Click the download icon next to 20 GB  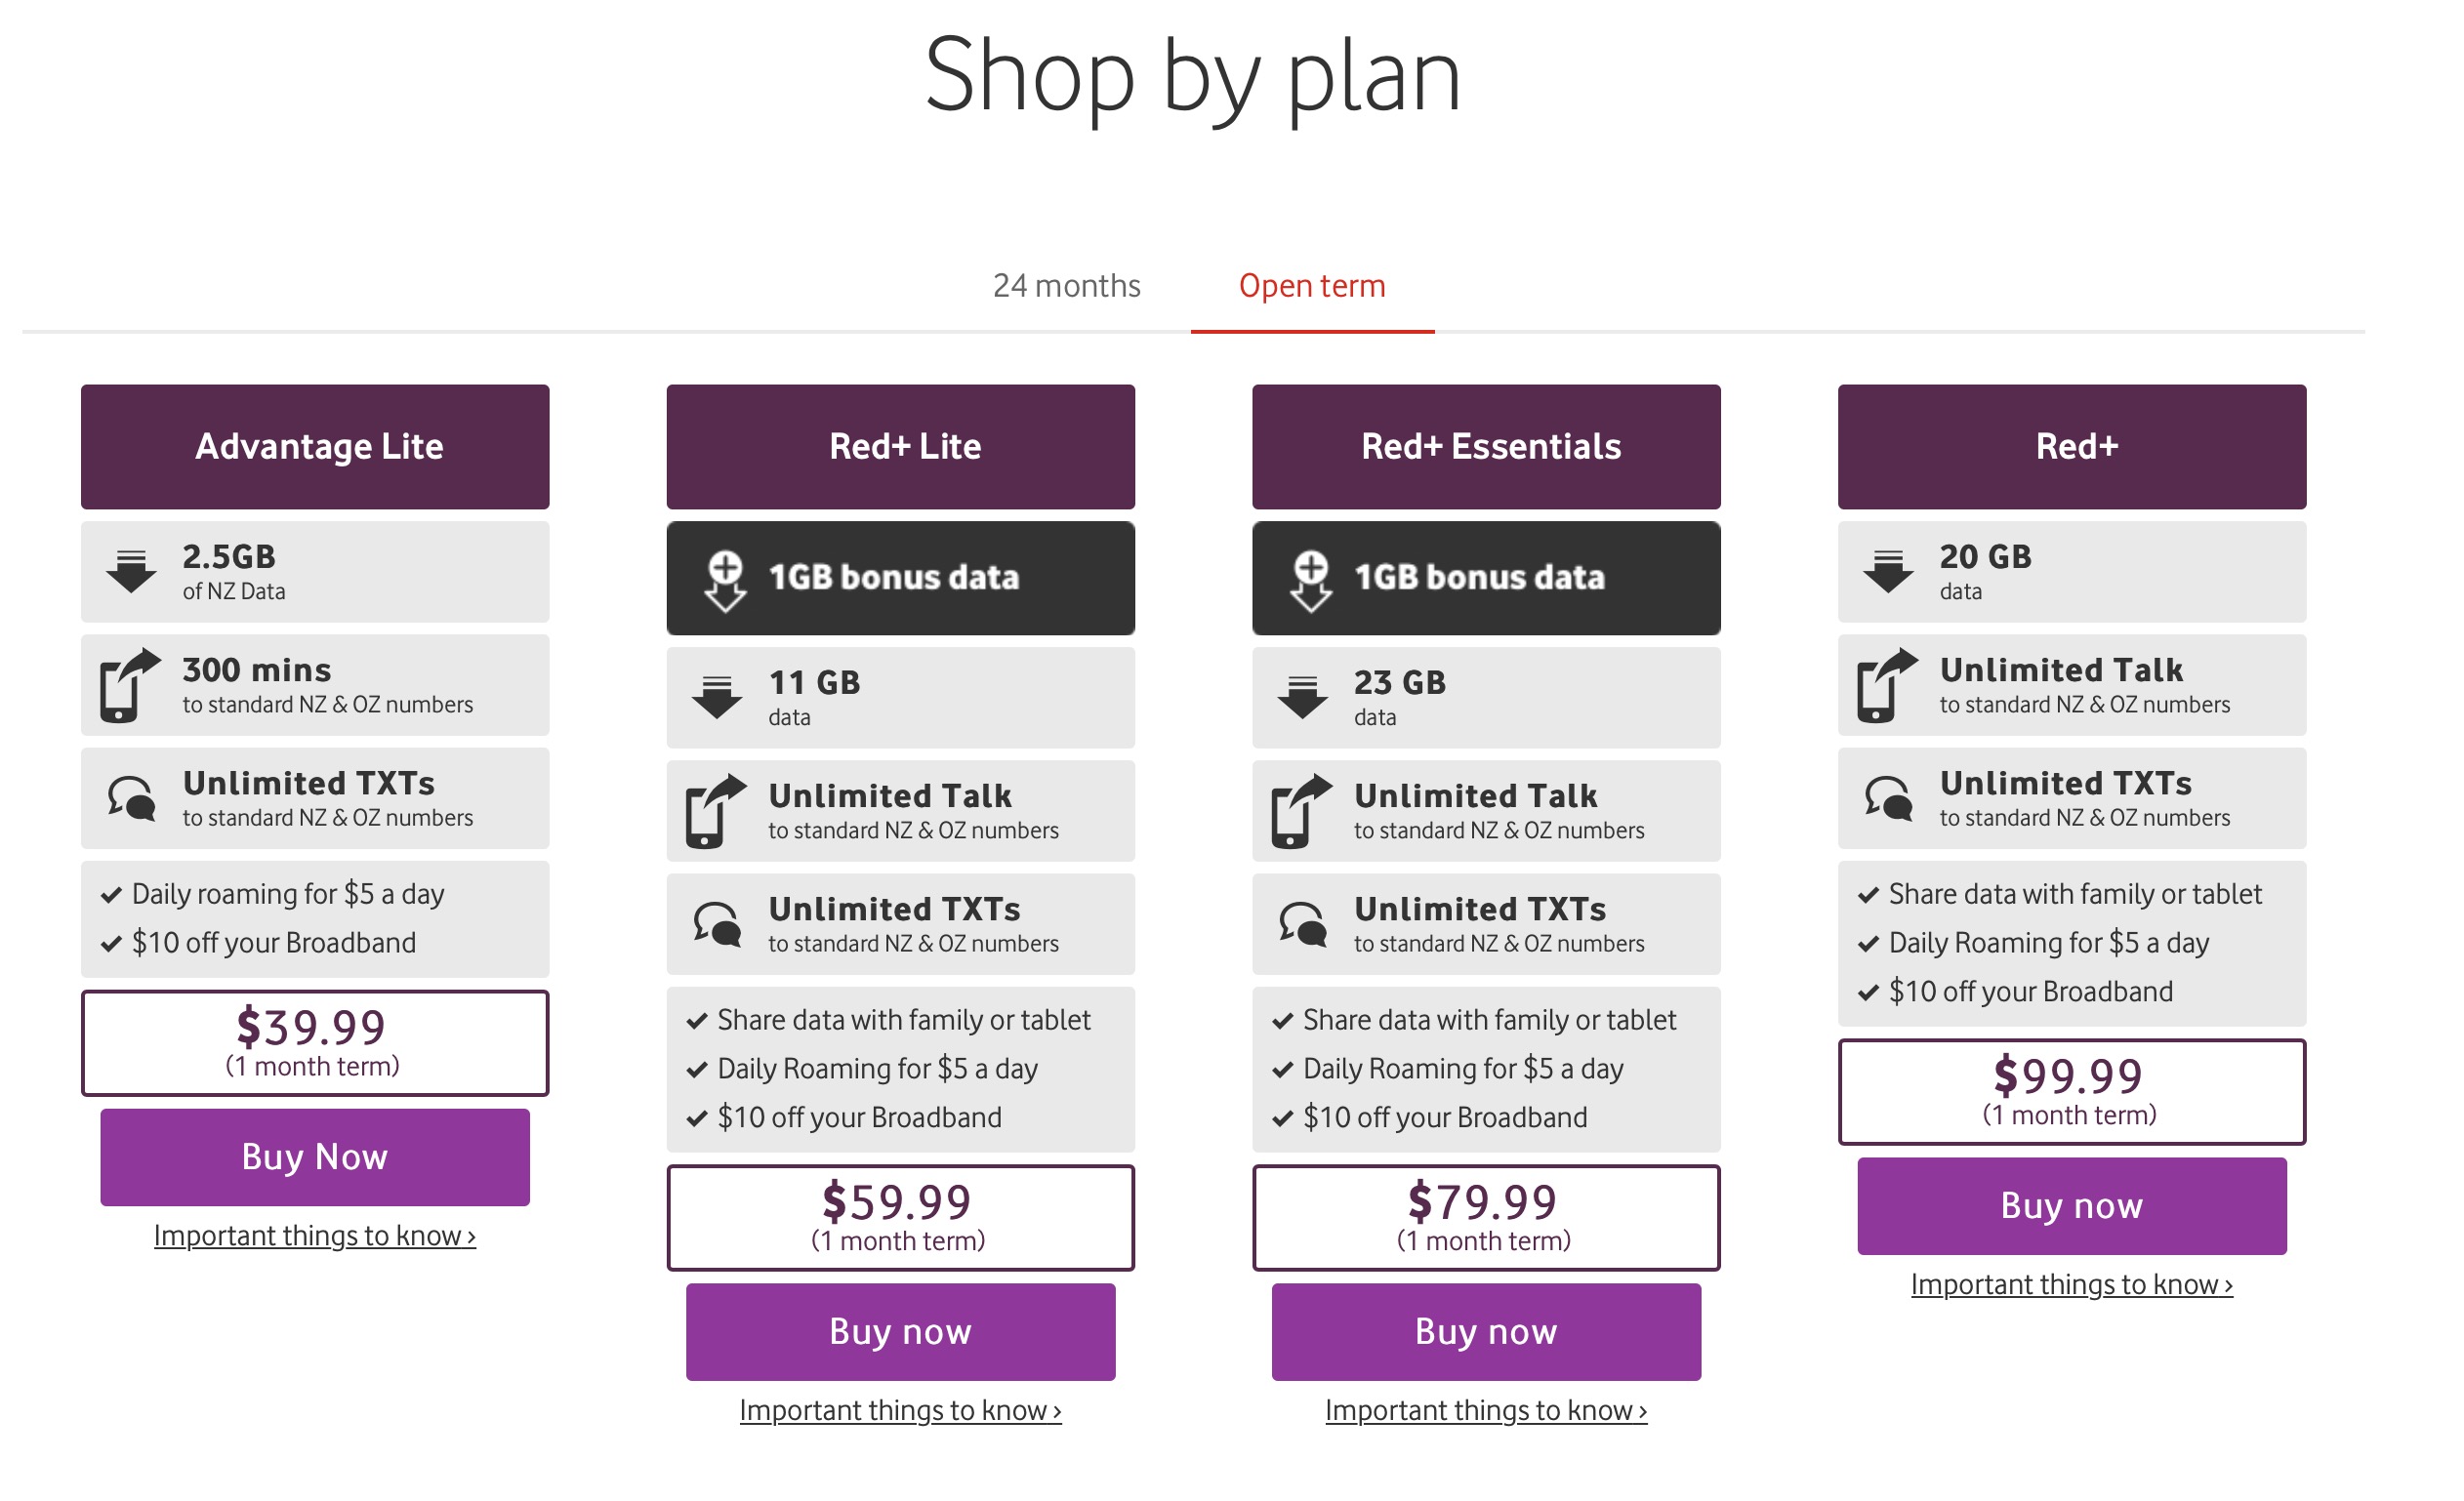click(1888, 571)
